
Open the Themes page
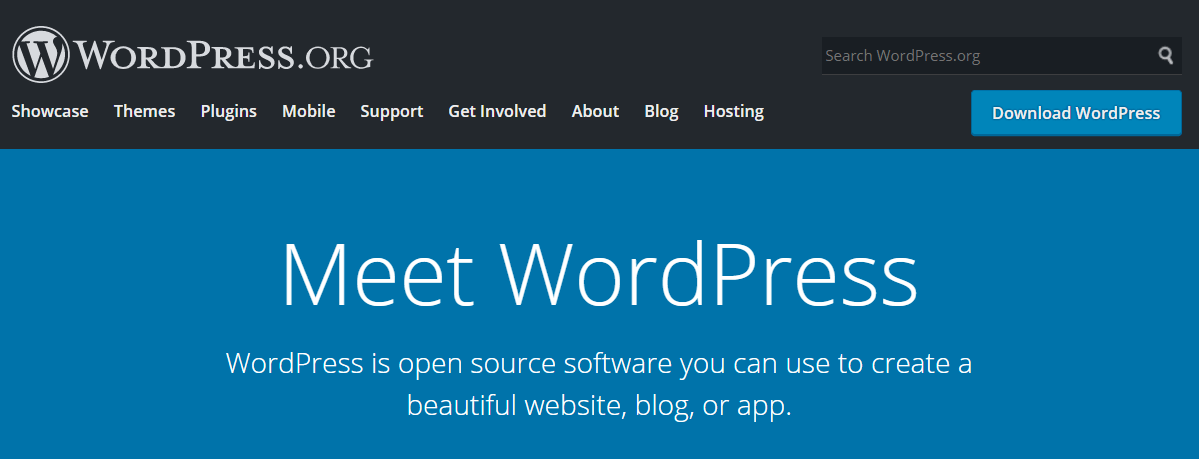[145, 112]
